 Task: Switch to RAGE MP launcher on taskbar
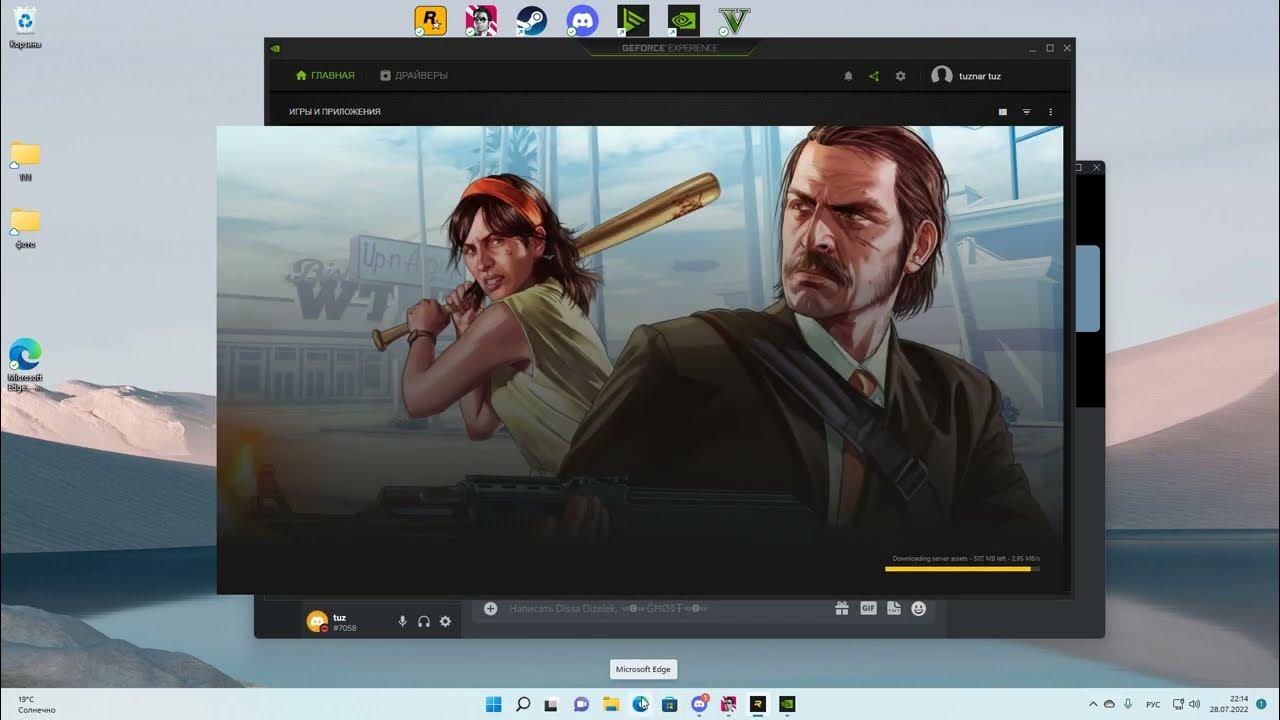(758, 704)
